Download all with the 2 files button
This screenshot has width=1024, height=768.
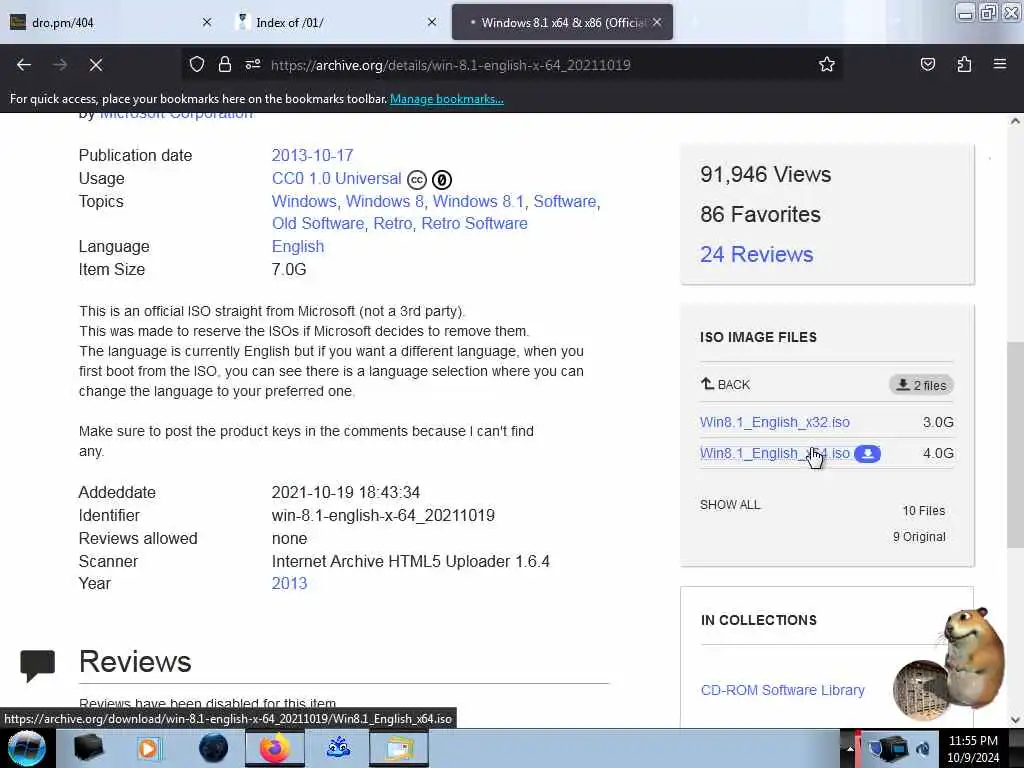click(921, 385)
